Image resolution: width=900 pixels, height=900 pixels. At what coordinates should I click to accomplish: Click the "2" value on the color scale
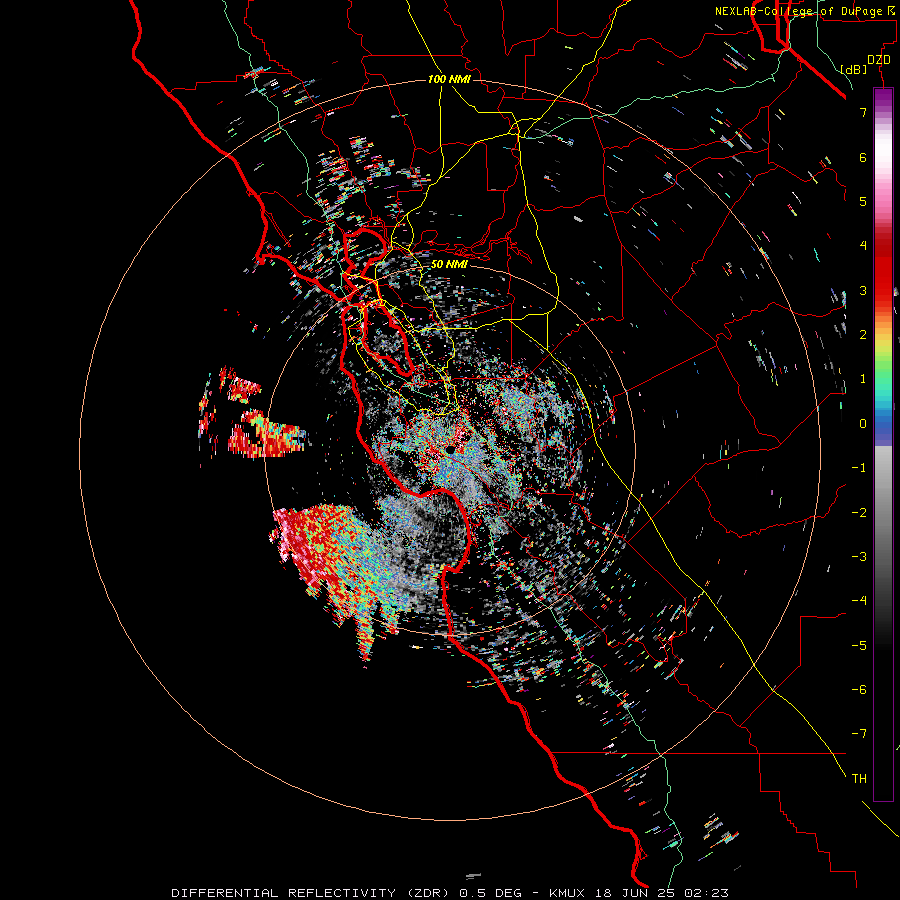[x=863, y=335]
